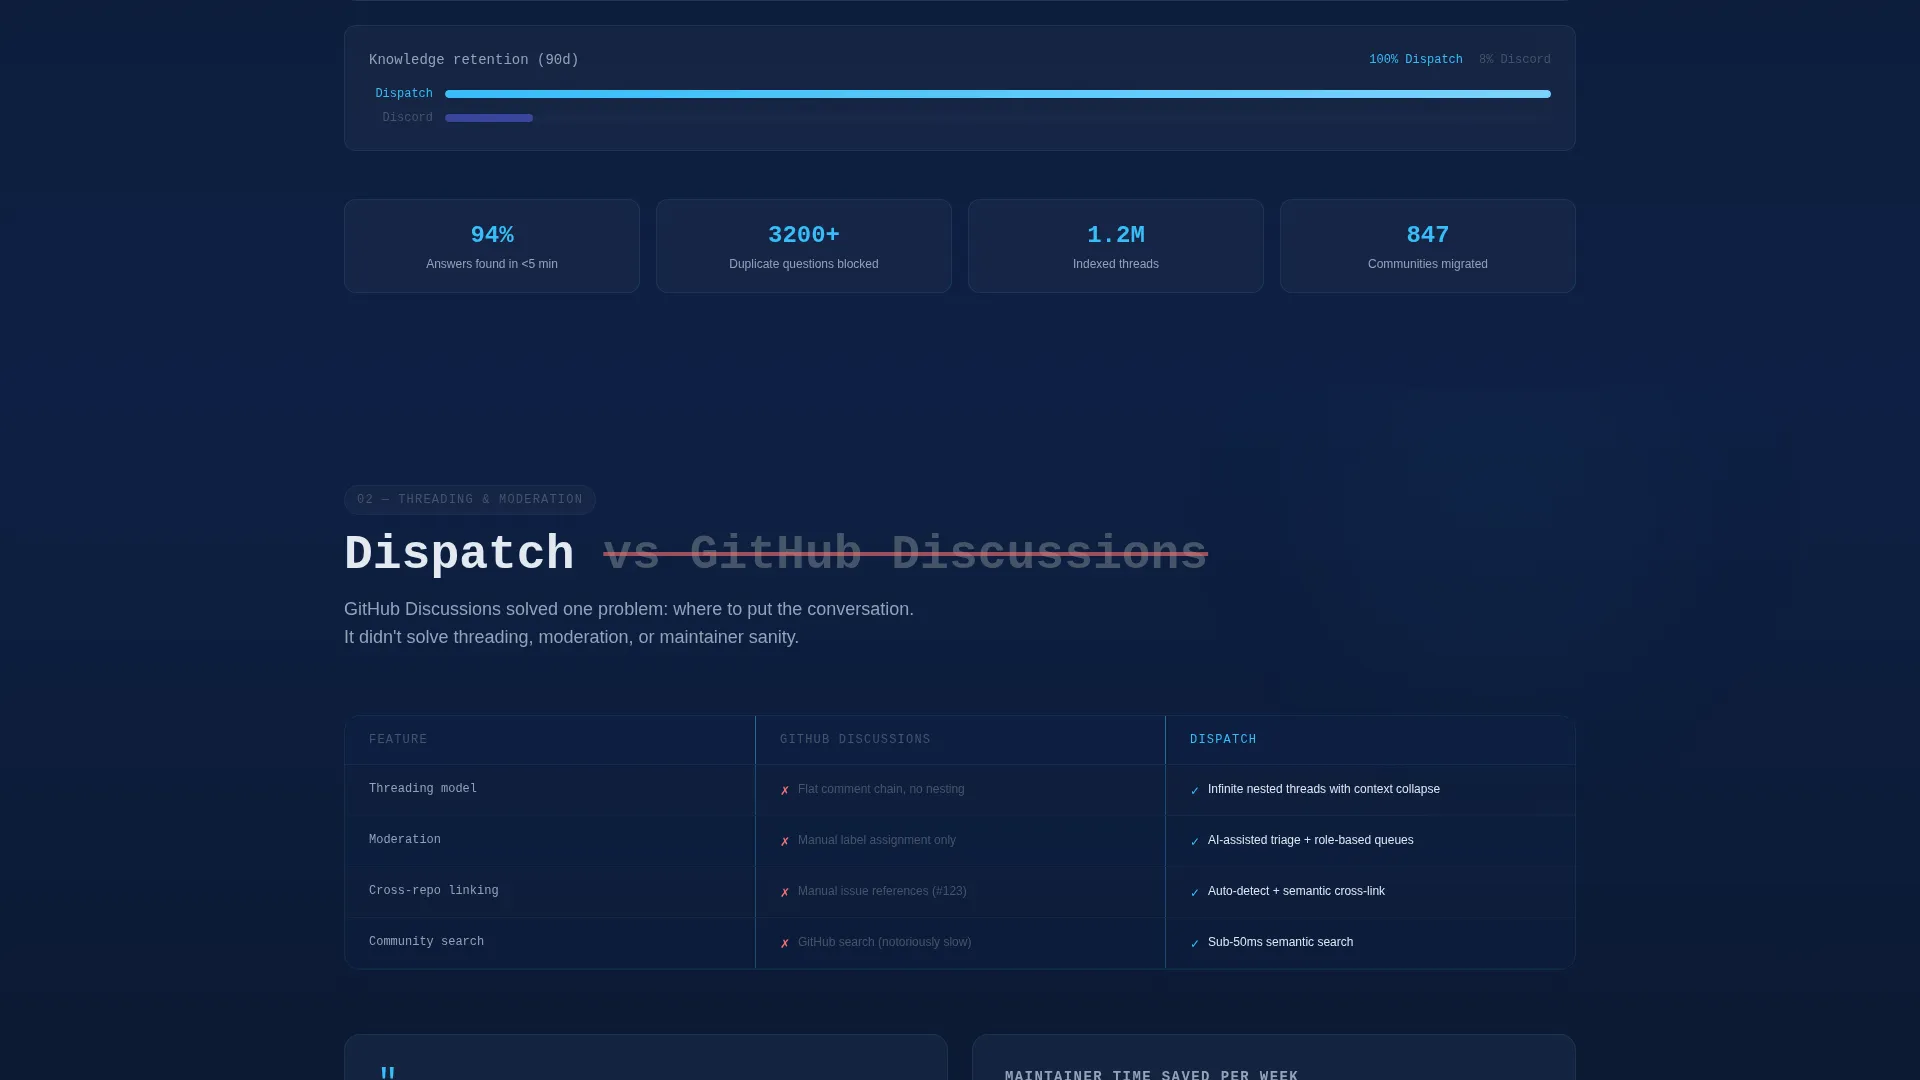Image resolution: width=1920 pixels, height=1080 pixels.
Task: Click the GitHub search (notoriously slow) cell
Action: pyautogui.click(x=884, y=942)
